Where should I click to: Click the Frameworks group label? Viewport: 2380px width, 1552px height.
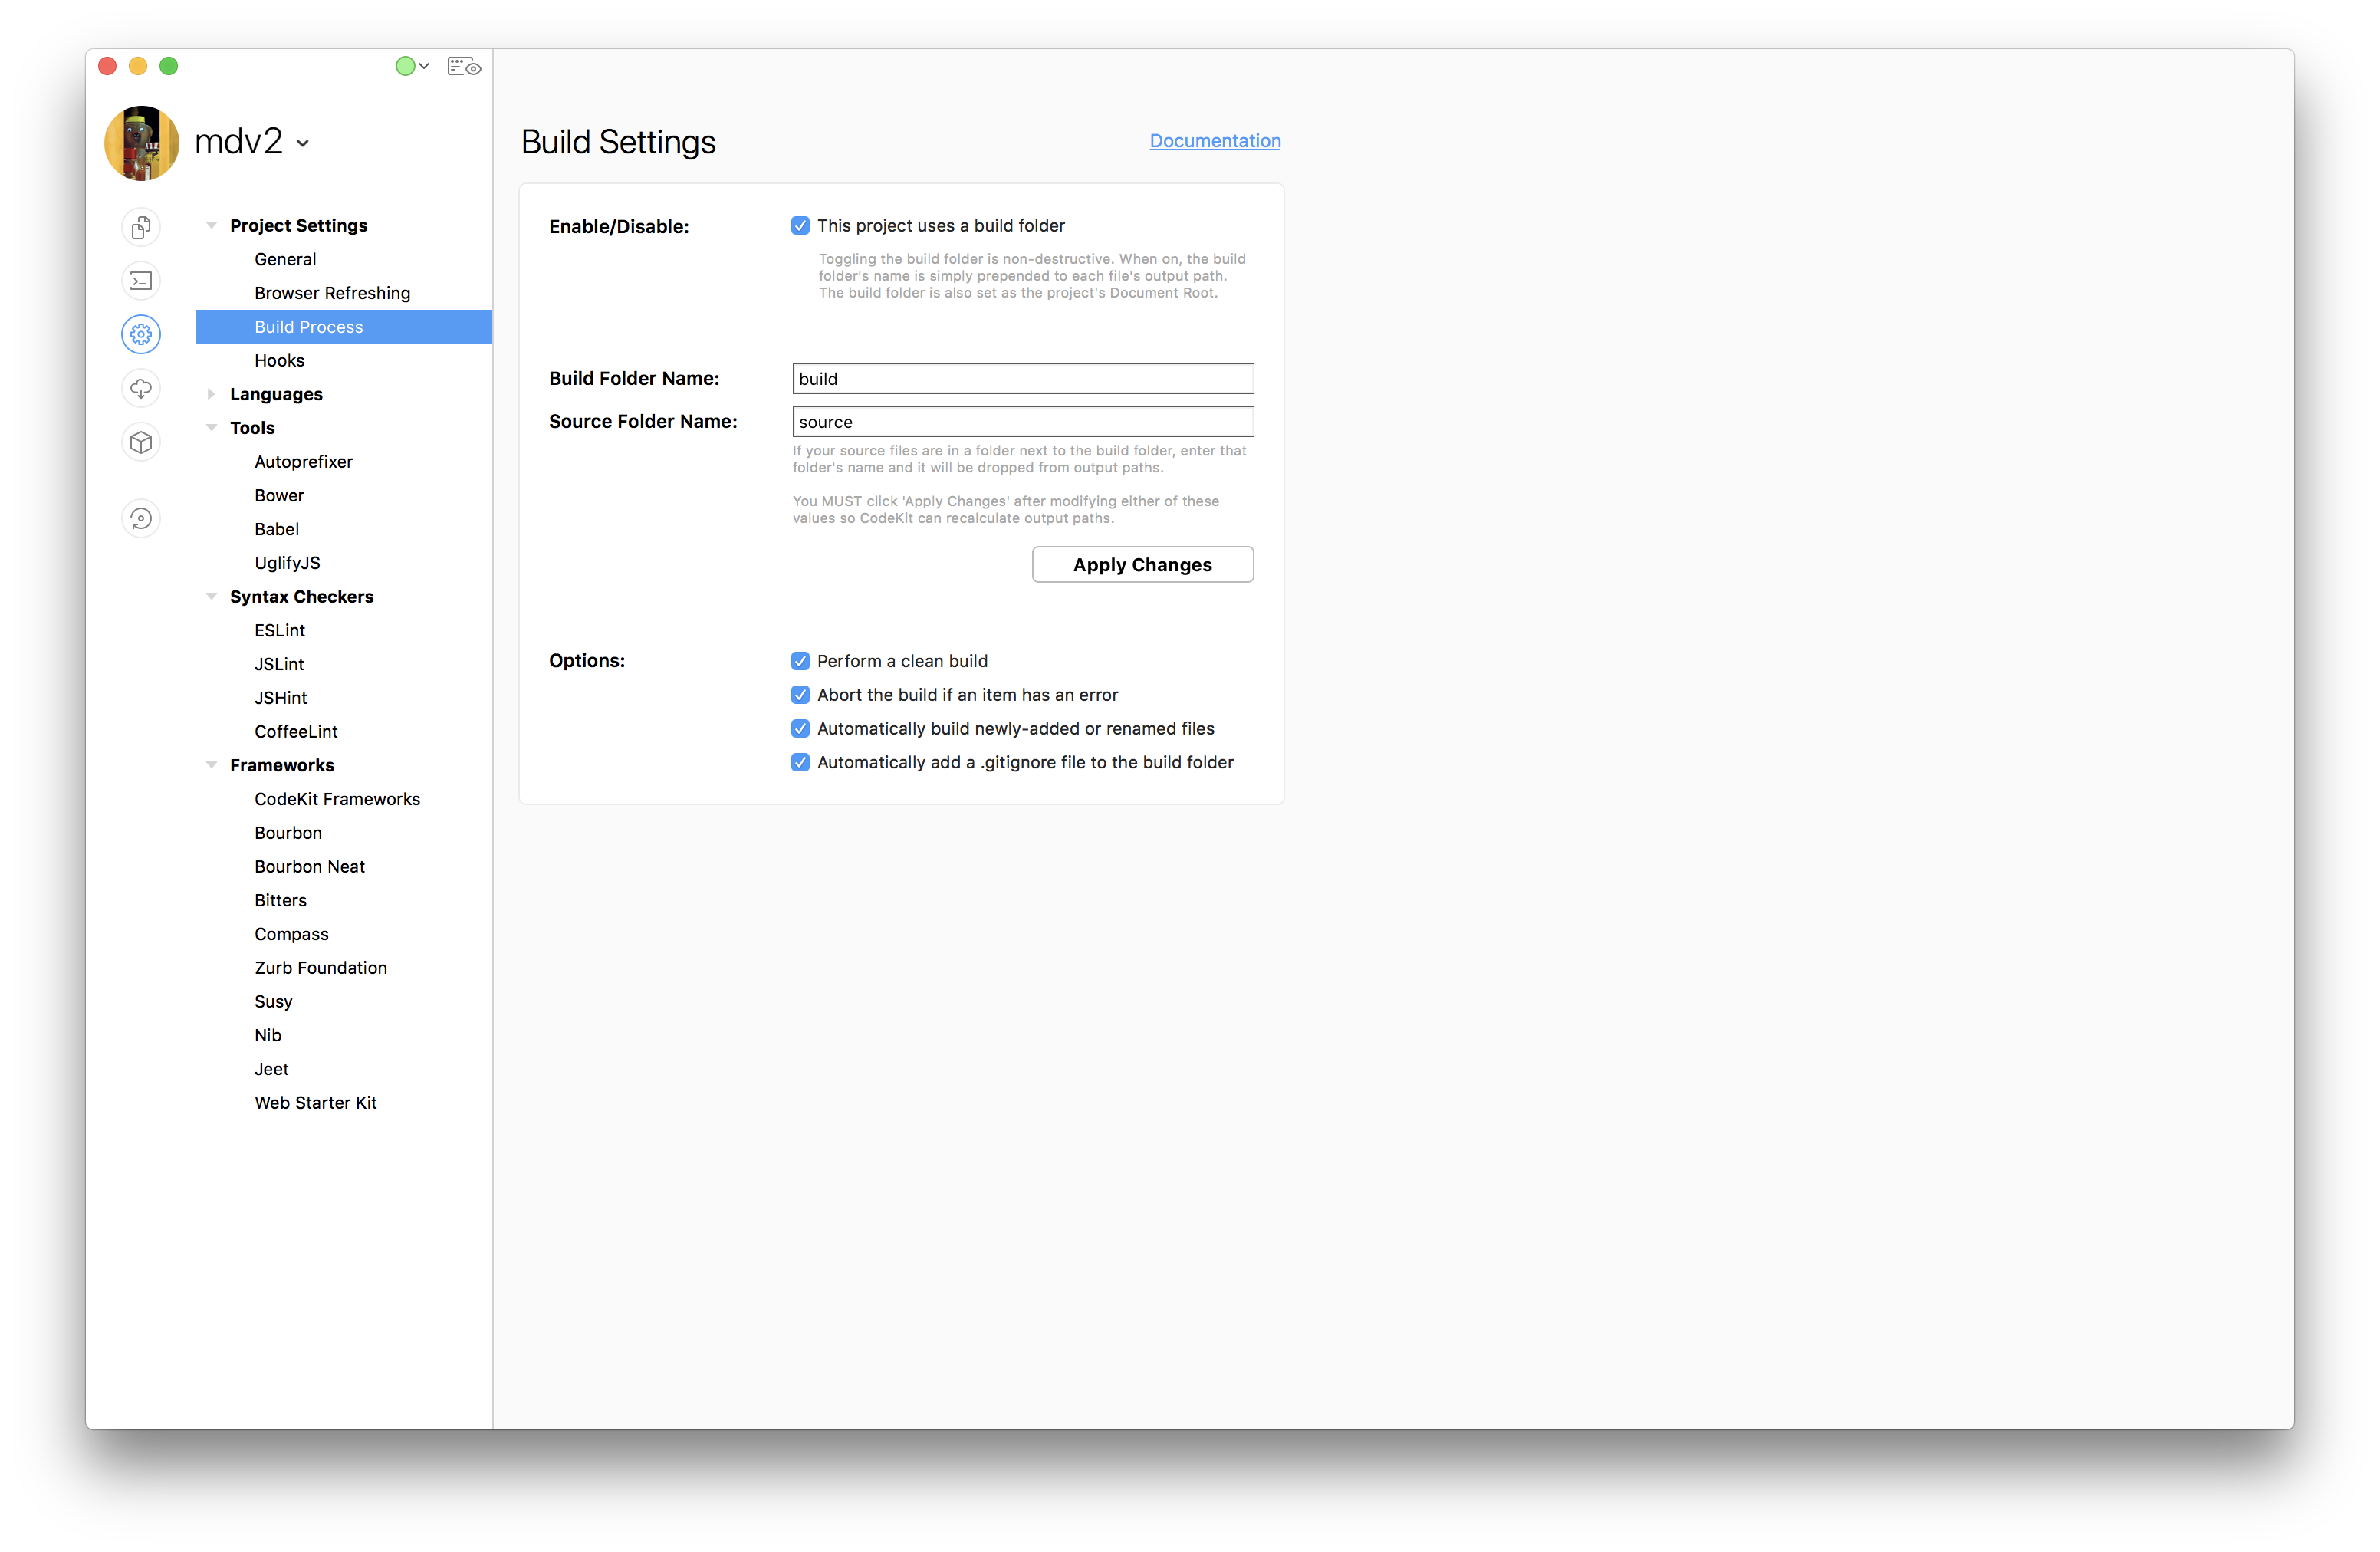pyautogui.click(x=282, y=765)
